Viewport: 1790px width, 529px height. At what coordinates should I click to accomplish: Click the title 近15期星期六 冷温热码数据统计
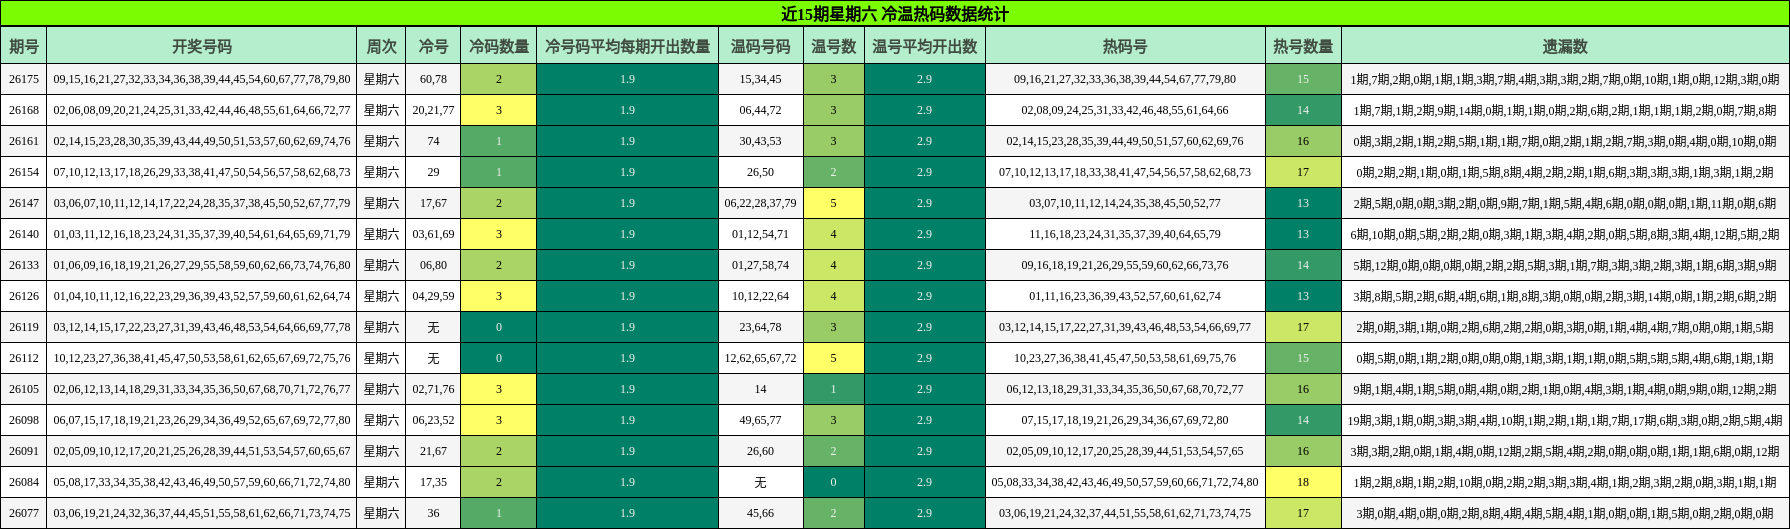[895, 14]
